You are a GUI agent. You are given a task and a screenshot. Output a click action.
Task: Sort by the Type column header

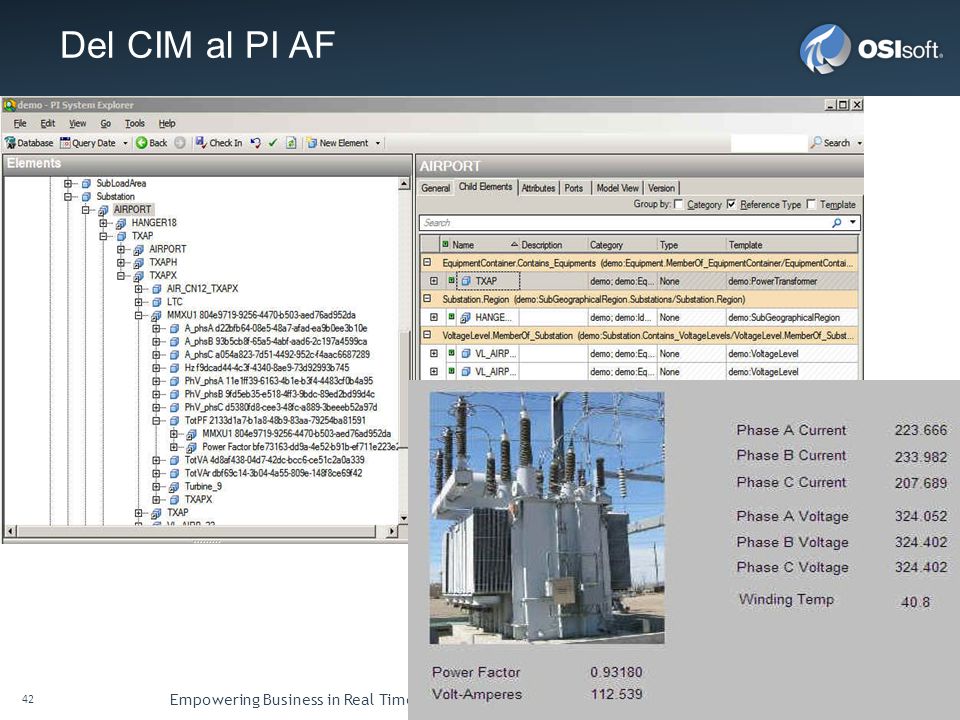tap(692, 245)
